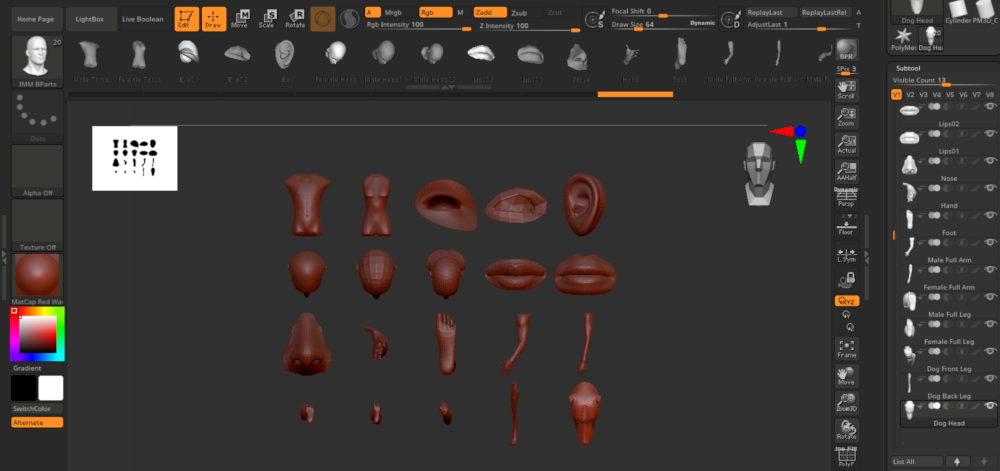The image size is (1000, 471).
Task: Click the BPR render button
Action: coord(846,51)
